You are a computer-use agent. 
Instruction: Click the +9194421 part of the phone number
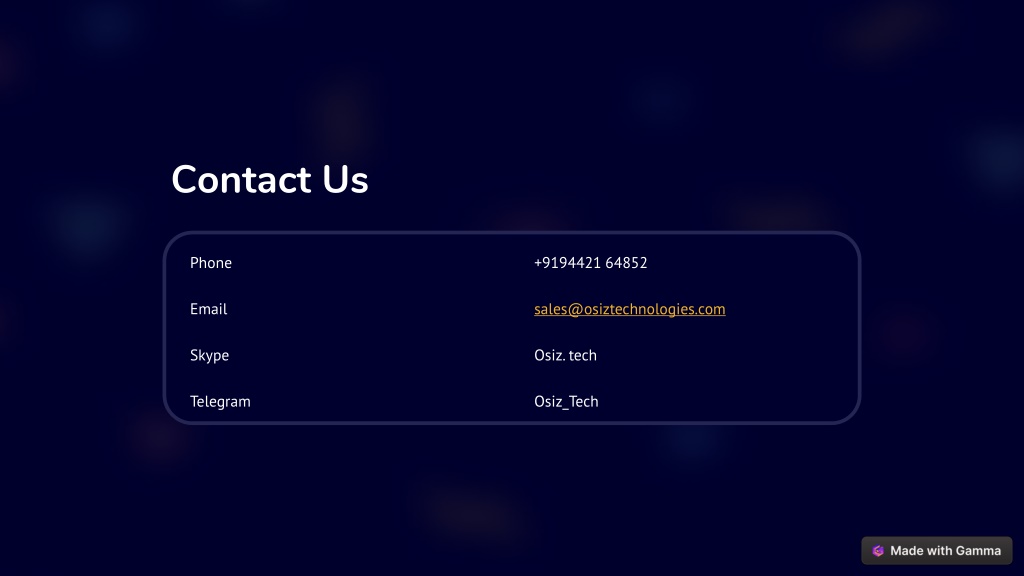567,263
